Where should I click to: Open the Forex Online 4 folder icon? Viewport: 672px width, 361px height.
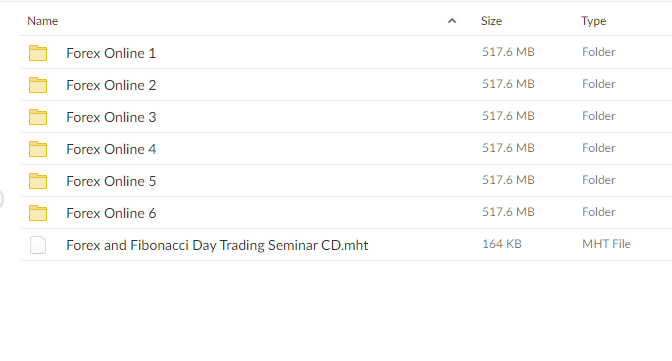(x=38, y=149)
